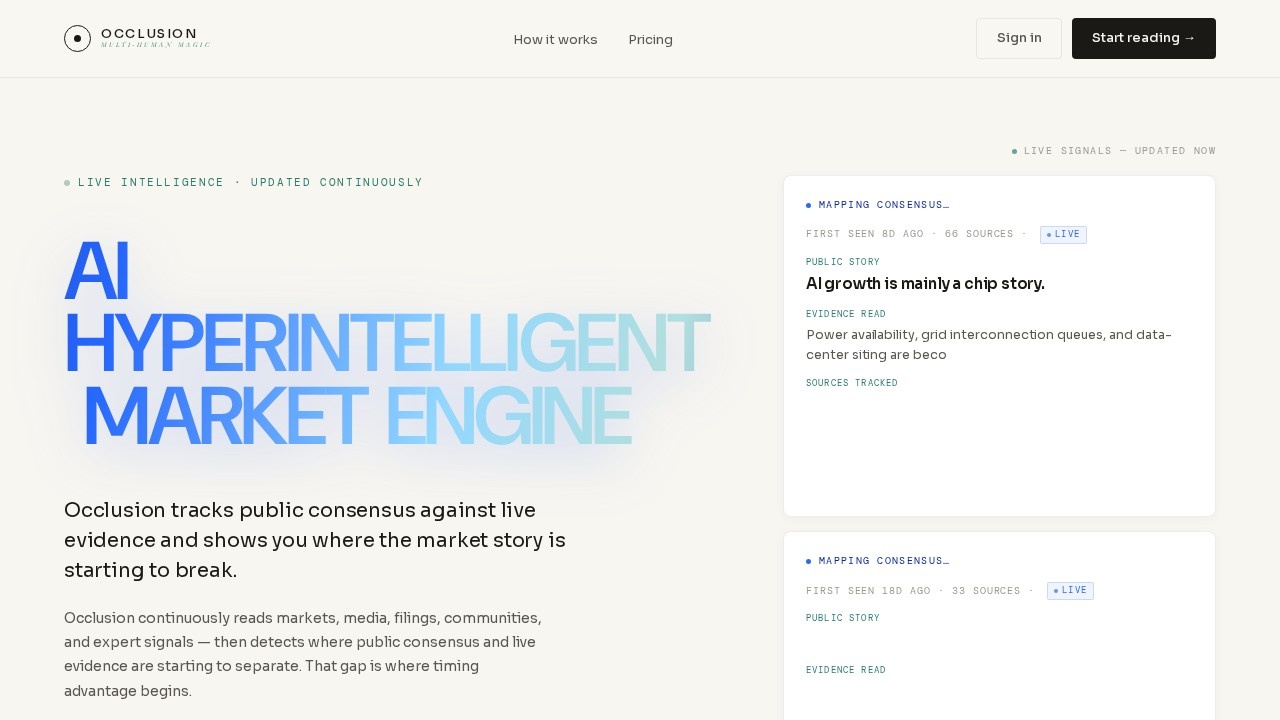Viewport: 1280px width, 720px height.
Task: Click the LIVE badge on the 33 sources card
Action: (x=1070, y=591)
